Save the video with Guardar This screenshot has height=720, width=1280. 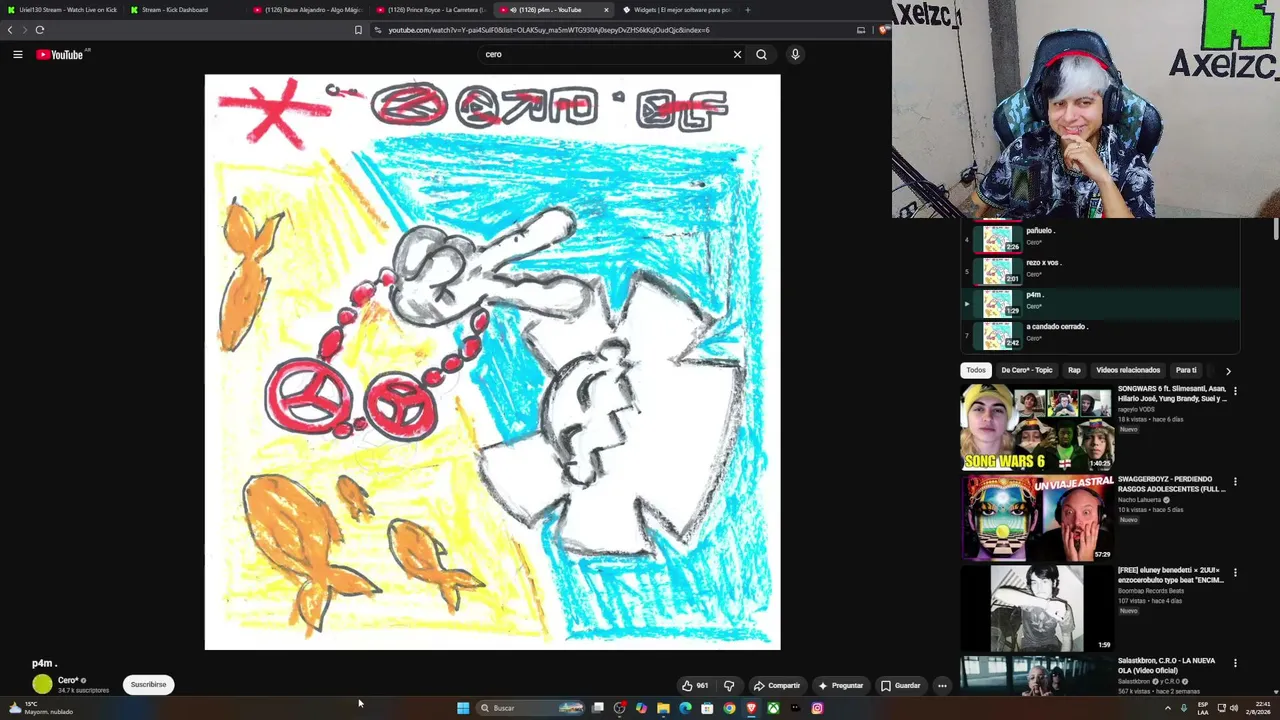coord(900,685)
